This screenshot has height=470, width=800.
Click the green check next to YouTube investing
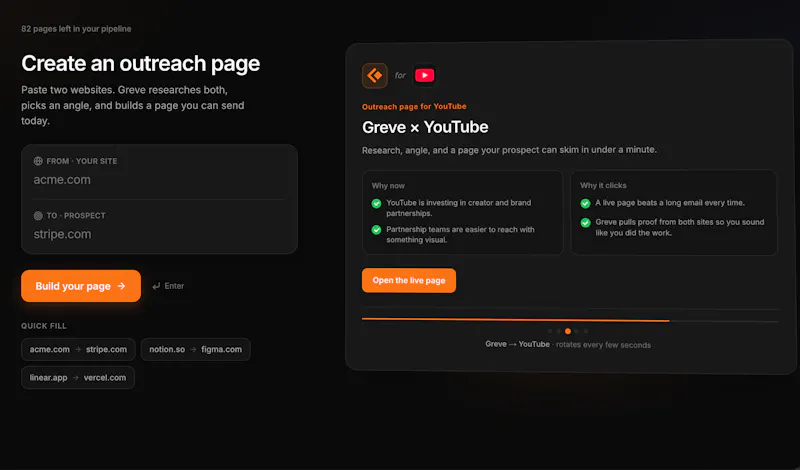pos(377,204)
